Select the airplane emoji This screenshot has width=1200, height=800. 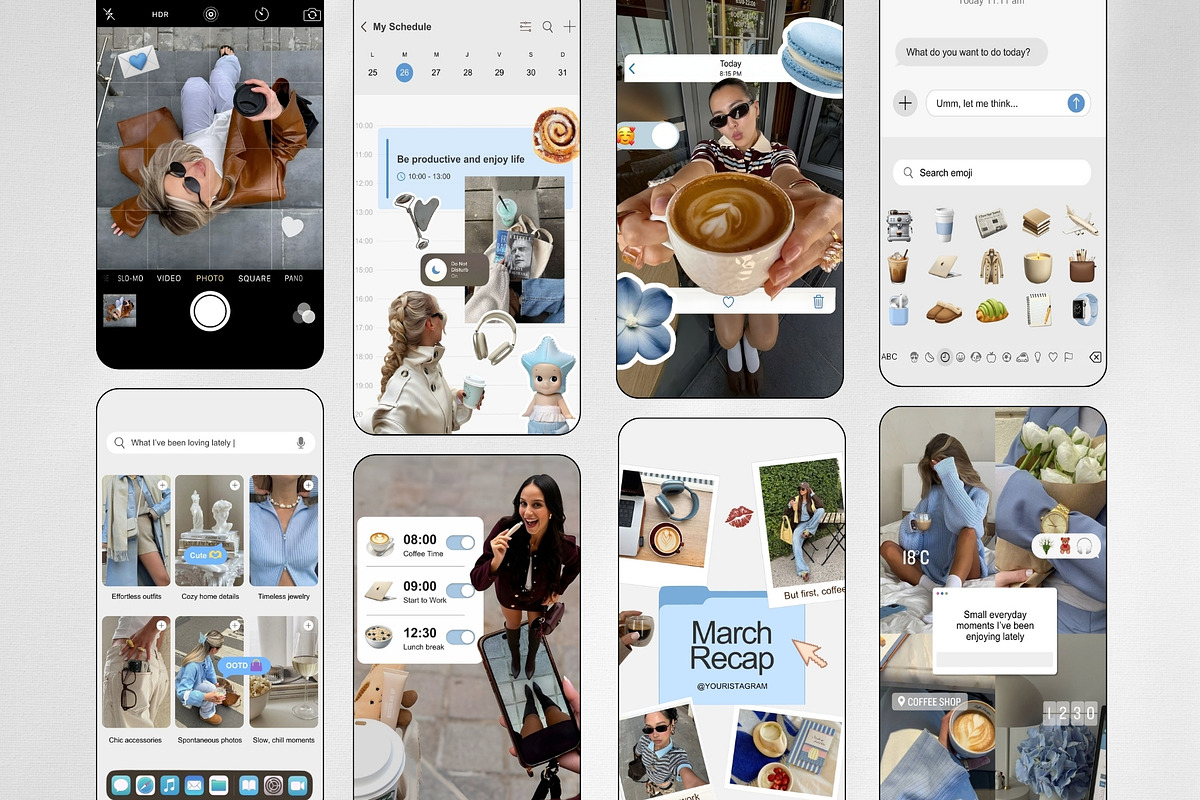coord(1082,221)
